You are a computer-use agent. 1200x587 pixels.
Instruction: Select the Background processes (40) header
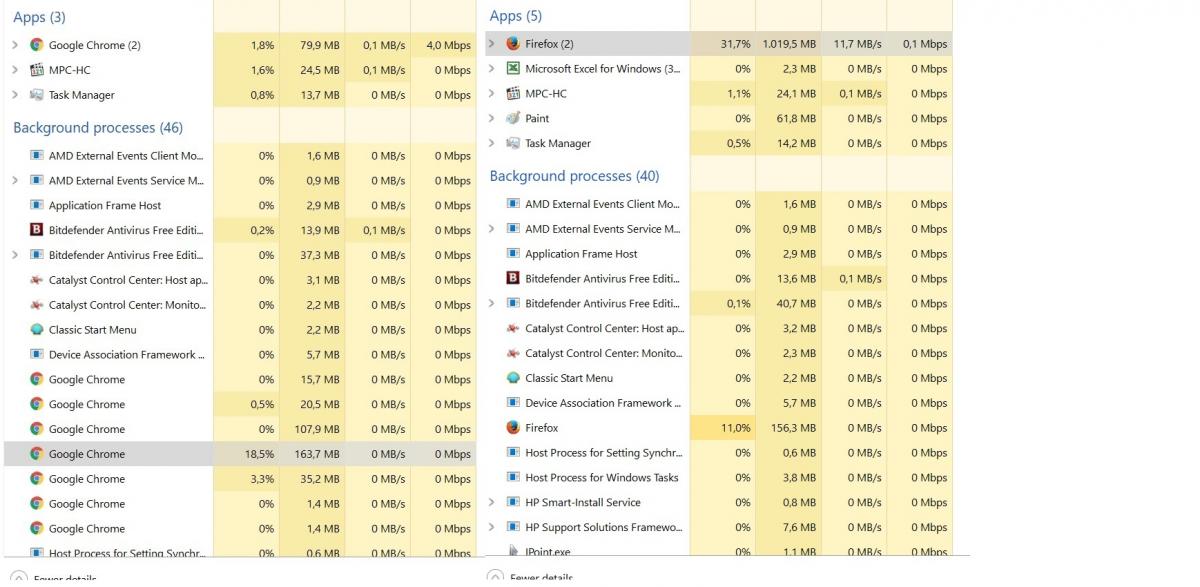[574, 176]
